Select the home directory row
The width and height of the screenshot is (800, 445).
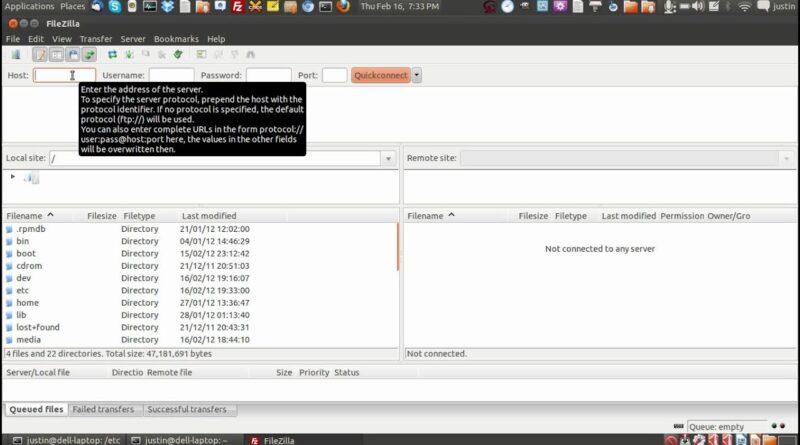pos(199,303)
